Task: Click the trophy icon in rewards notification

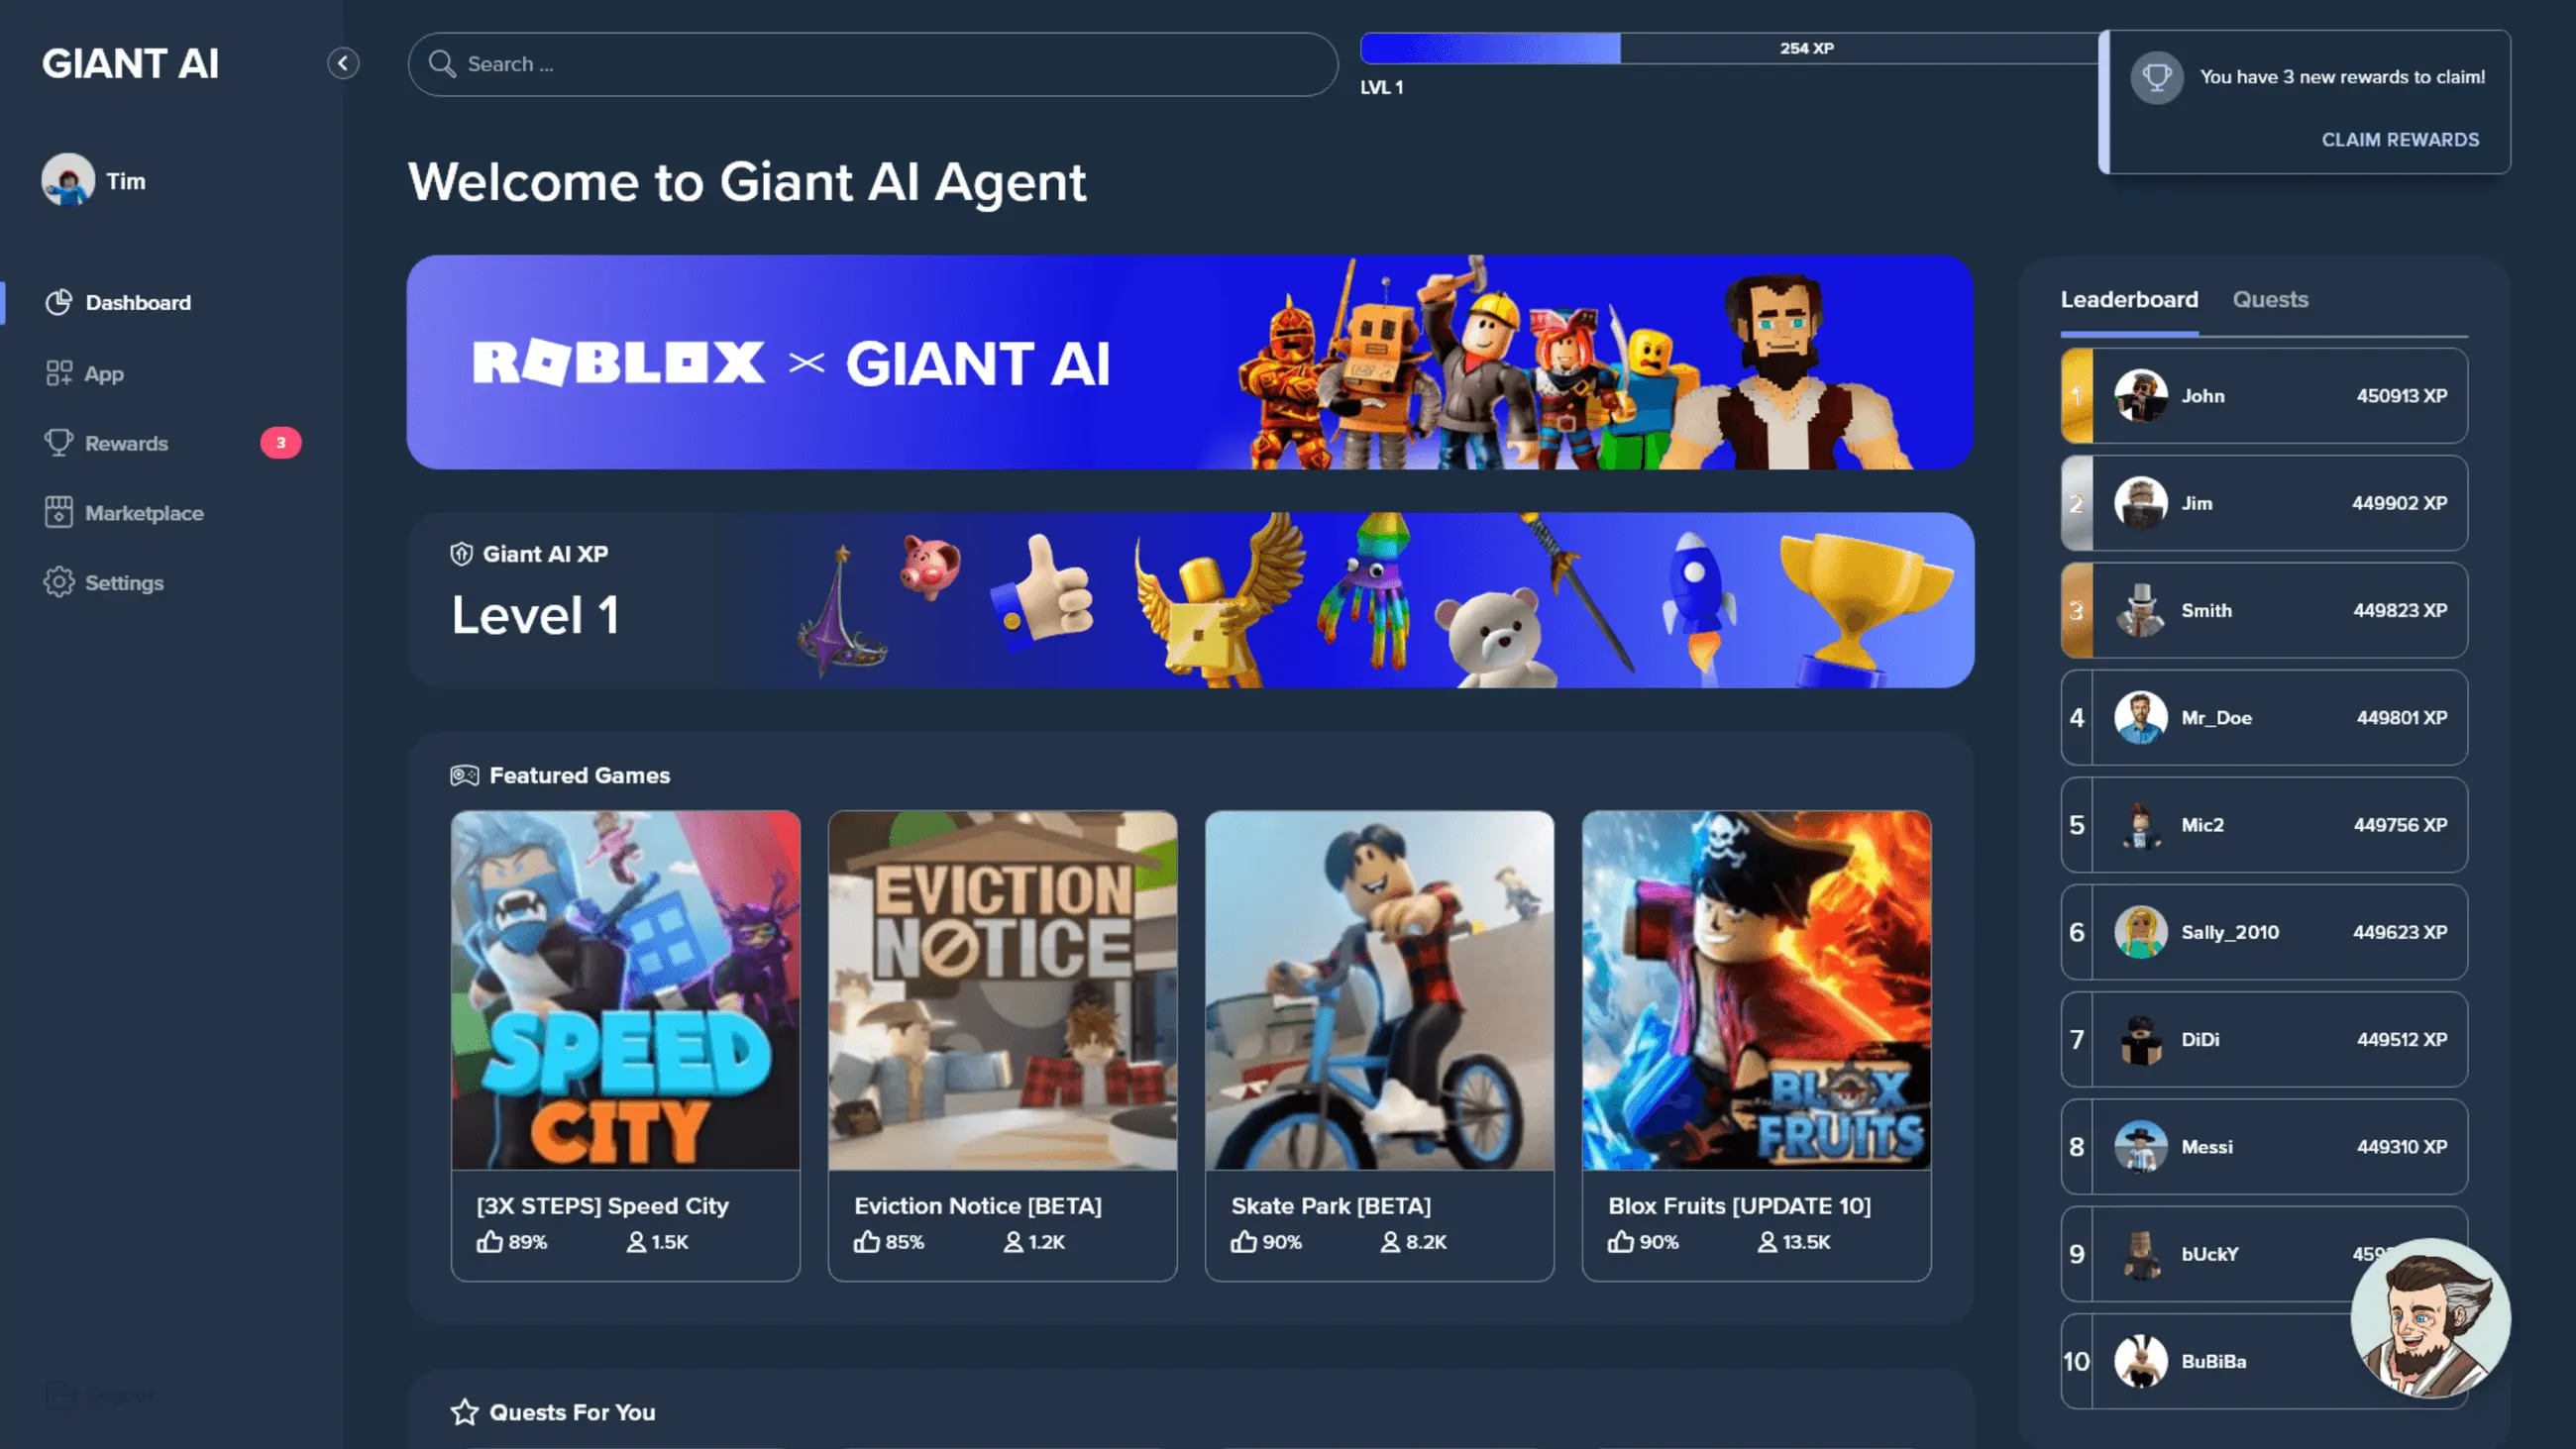Action: [x=2157, y=77]
